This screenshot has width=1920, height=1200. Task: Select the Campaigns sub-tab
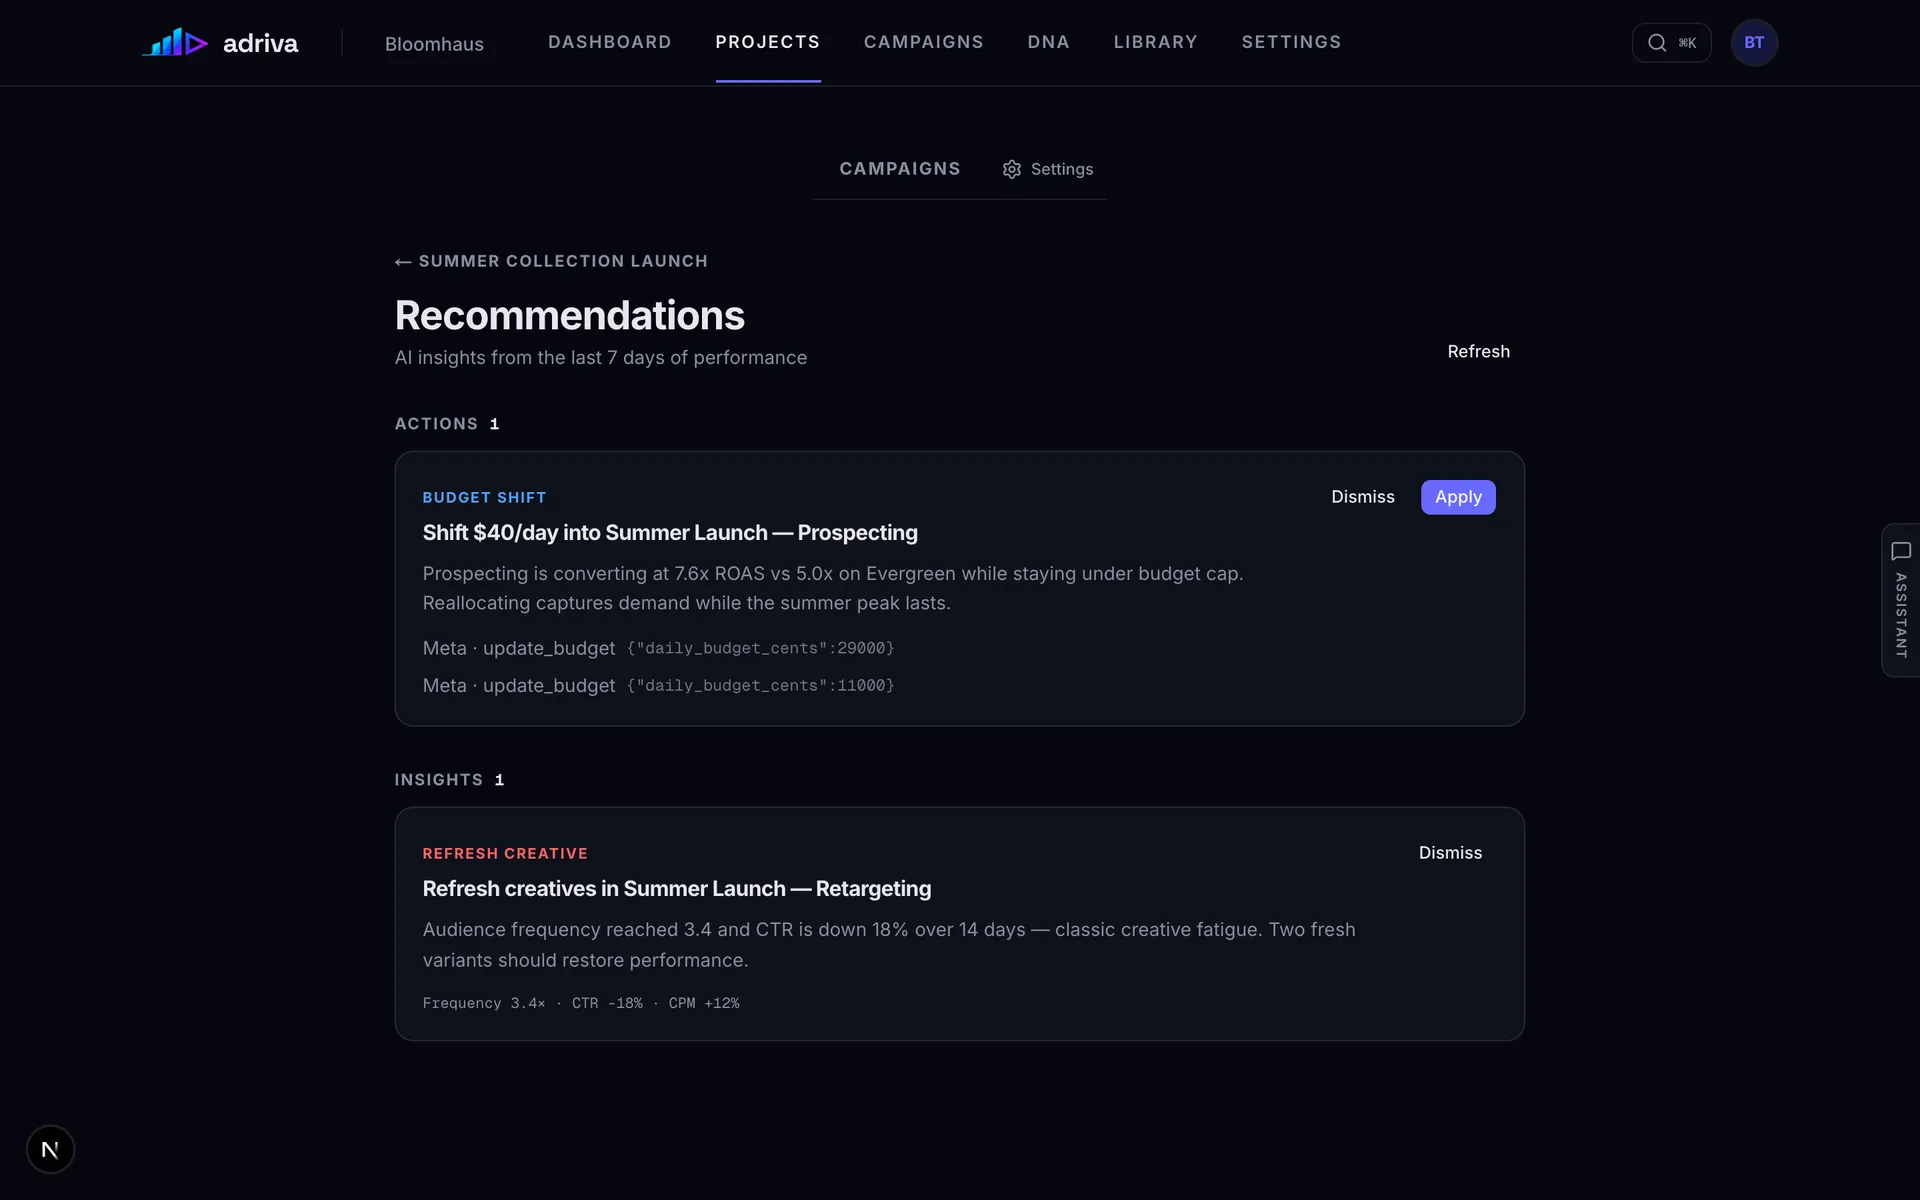click(900, 169)
